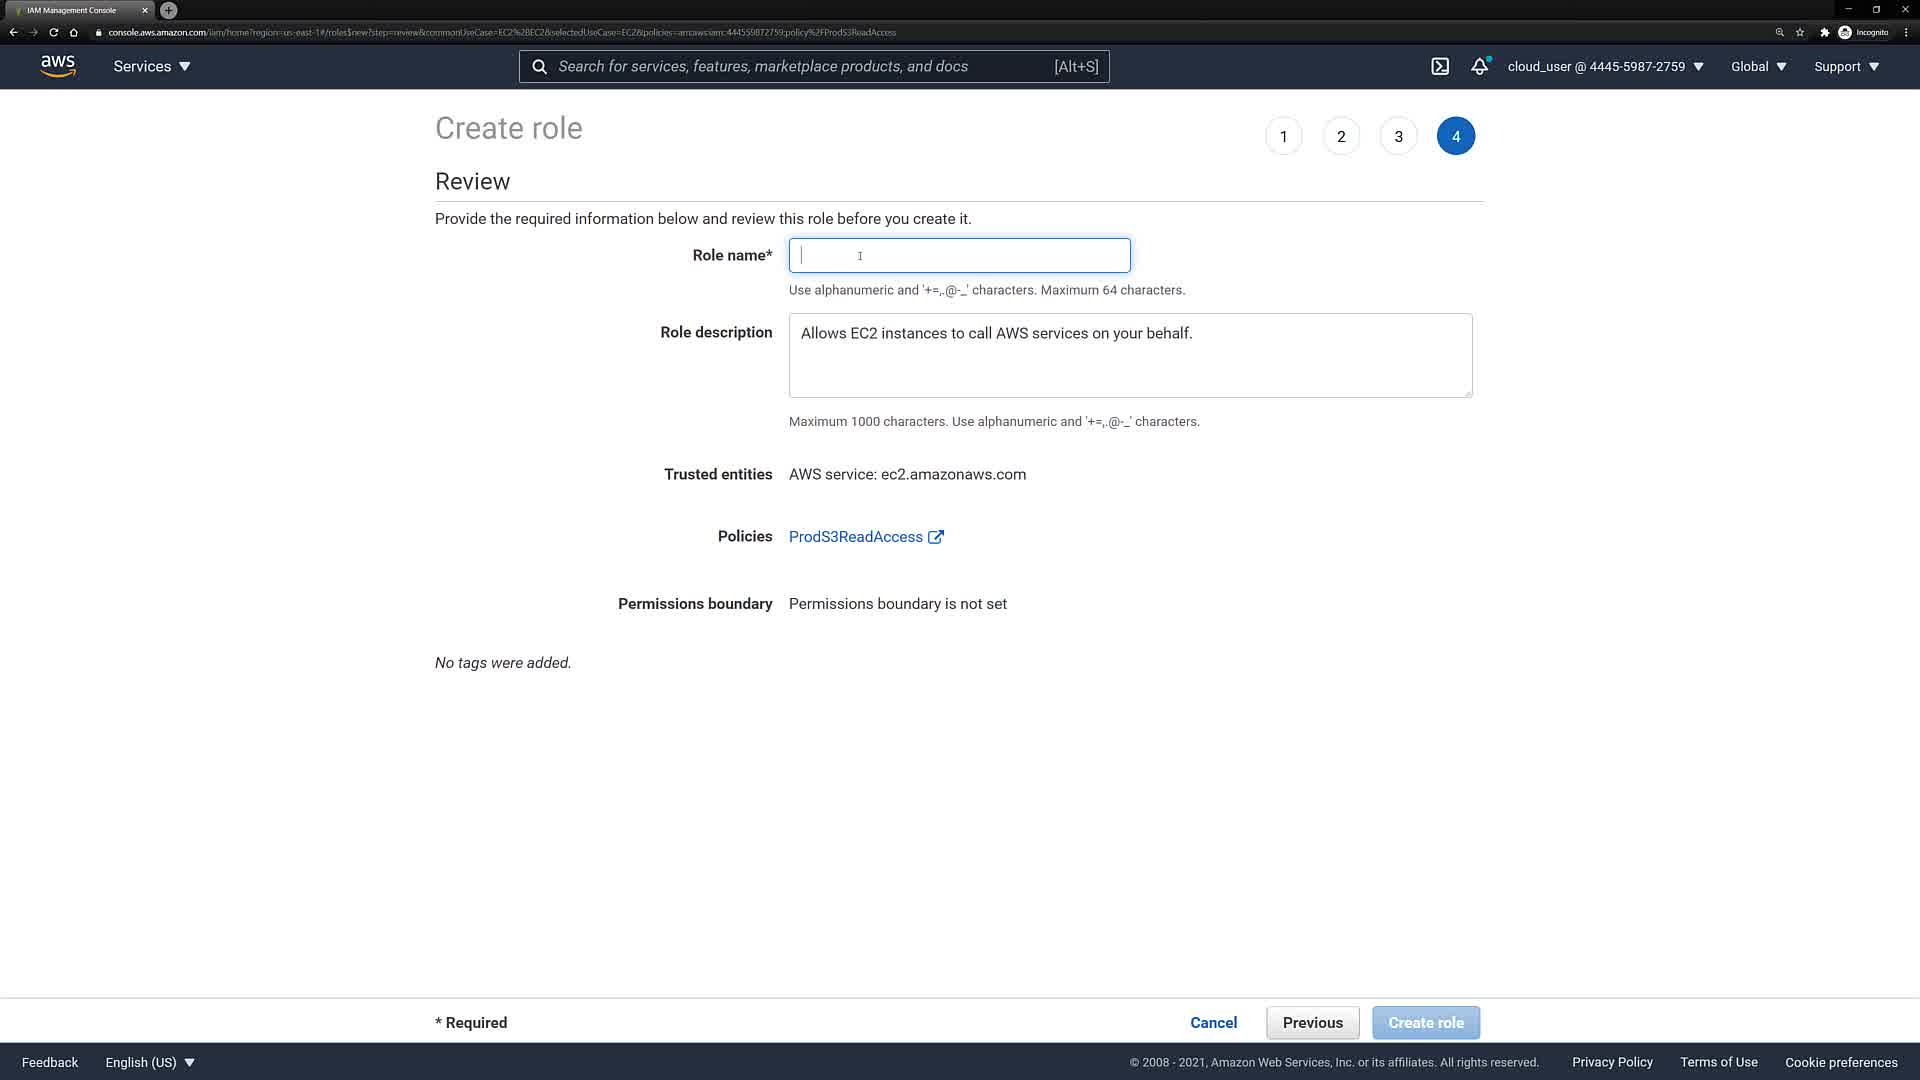Open the notifications bell
Image resolution: width=1920 pixels, height=1080 pixels.
pyautogui.click(x=1479, y=67)
